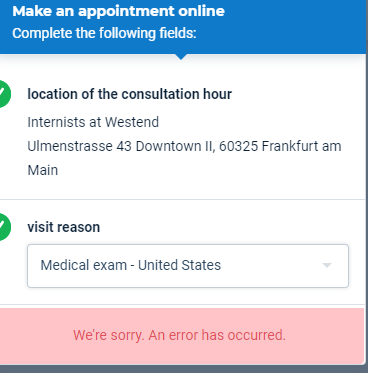Screen dimensions: 368x373
Task: Click the 'Make an appointment online' title
Action: click(118, 11)
